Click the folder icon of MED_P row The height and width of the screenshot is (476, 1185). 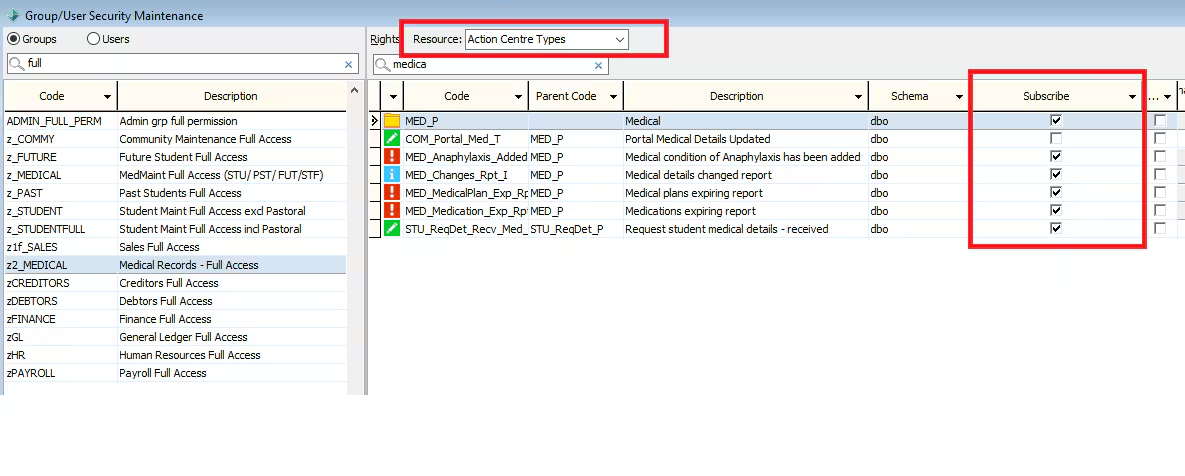[391, 120]
